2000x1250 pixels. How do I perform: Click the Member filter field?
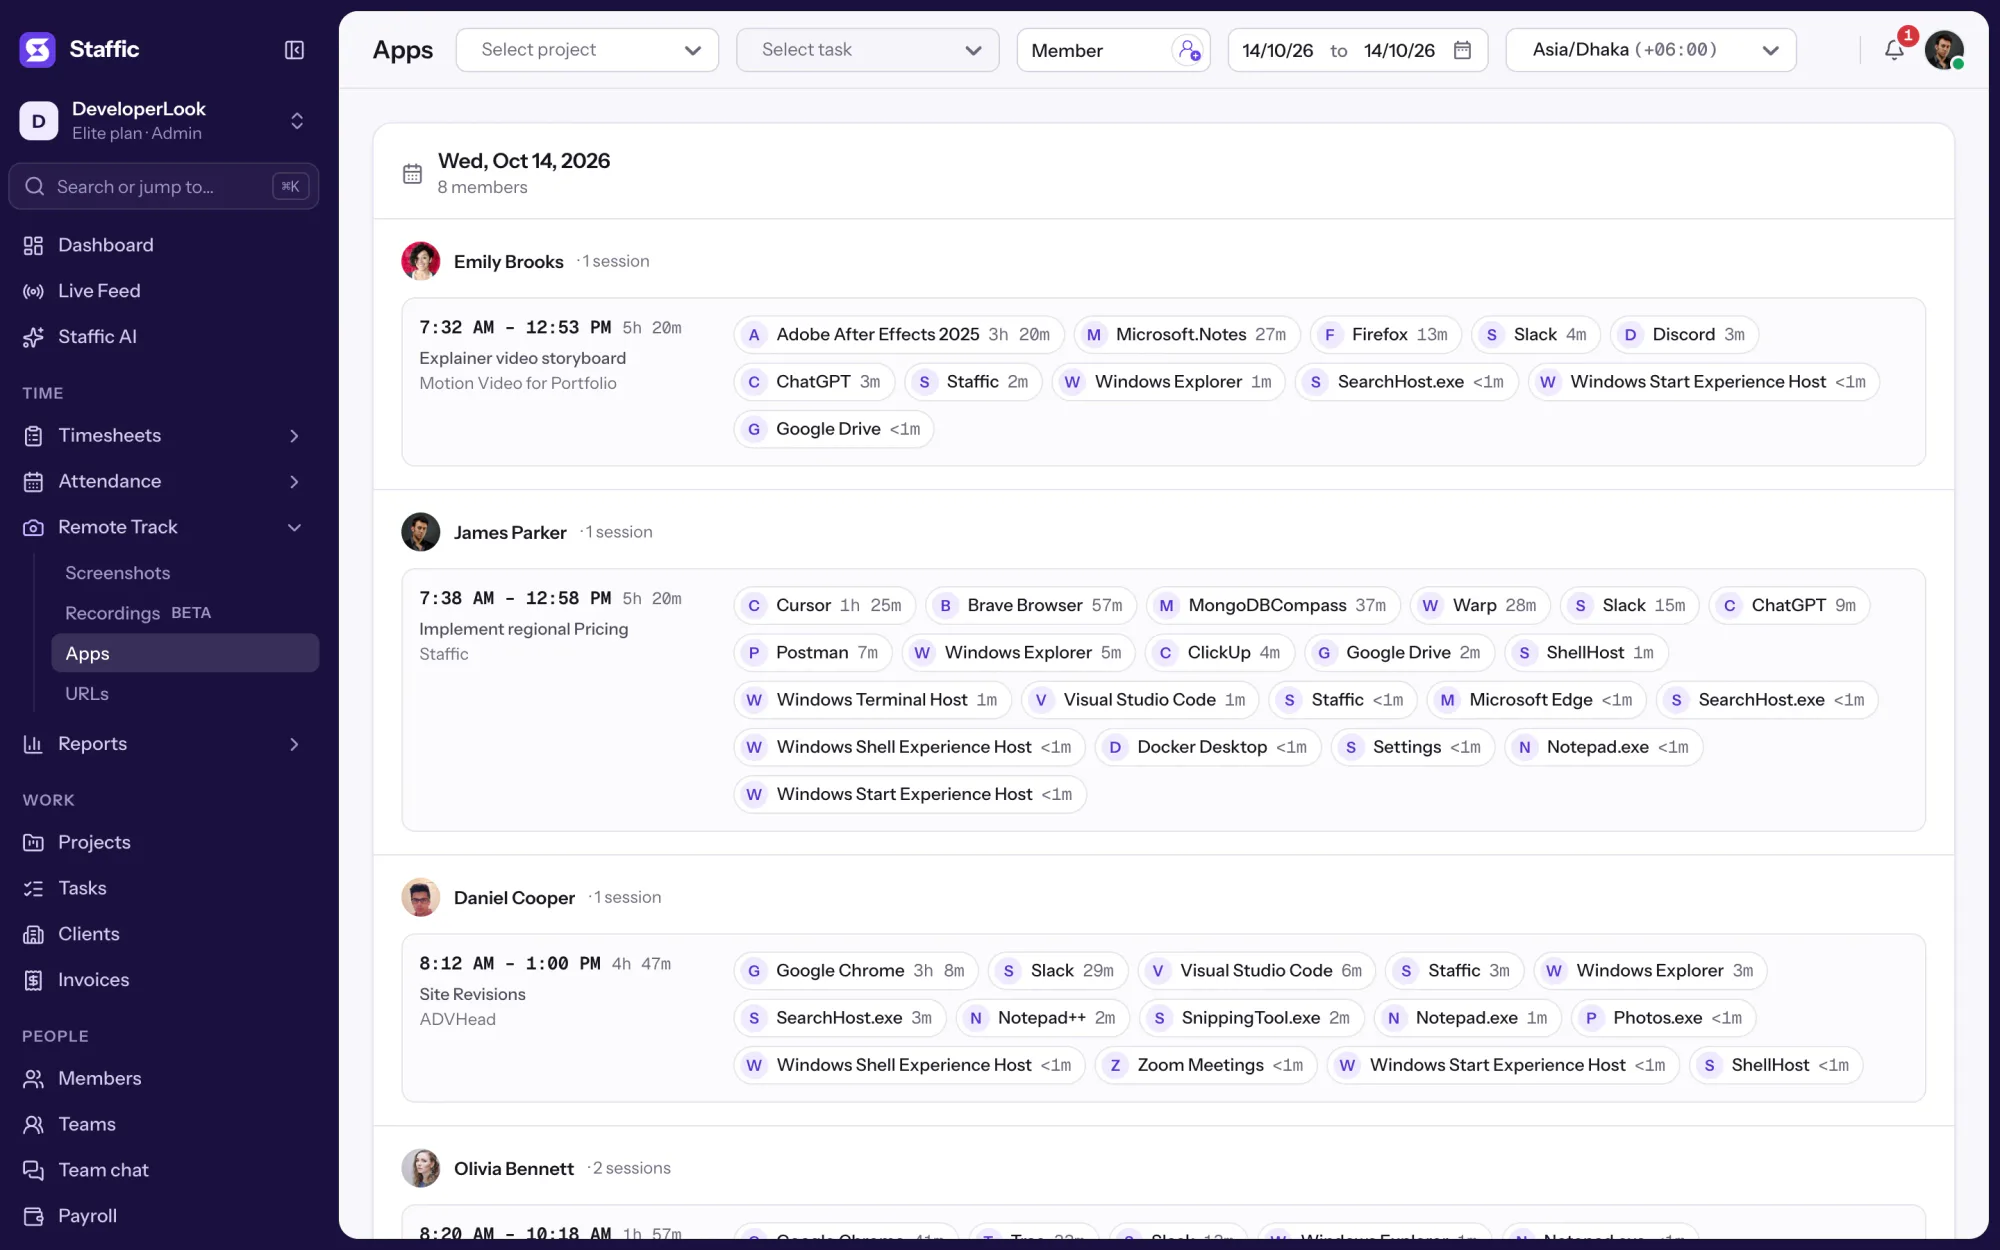pyautogui.click(x=1113, y=50)
